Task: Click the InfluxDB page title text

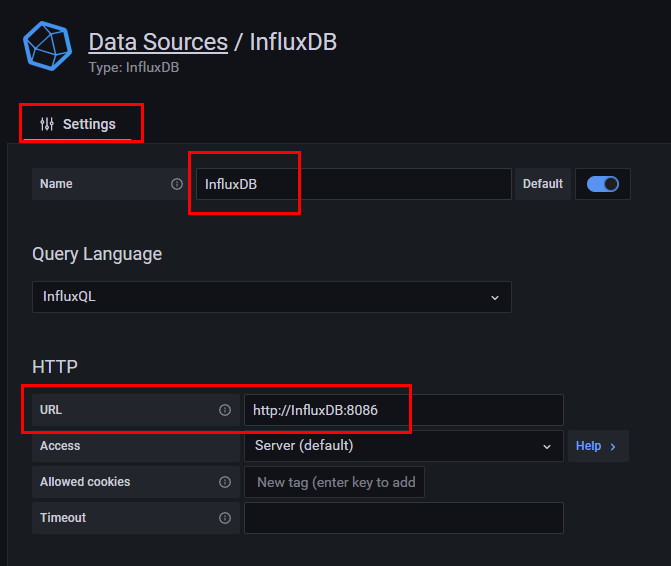Action: [x=293, y=42]
